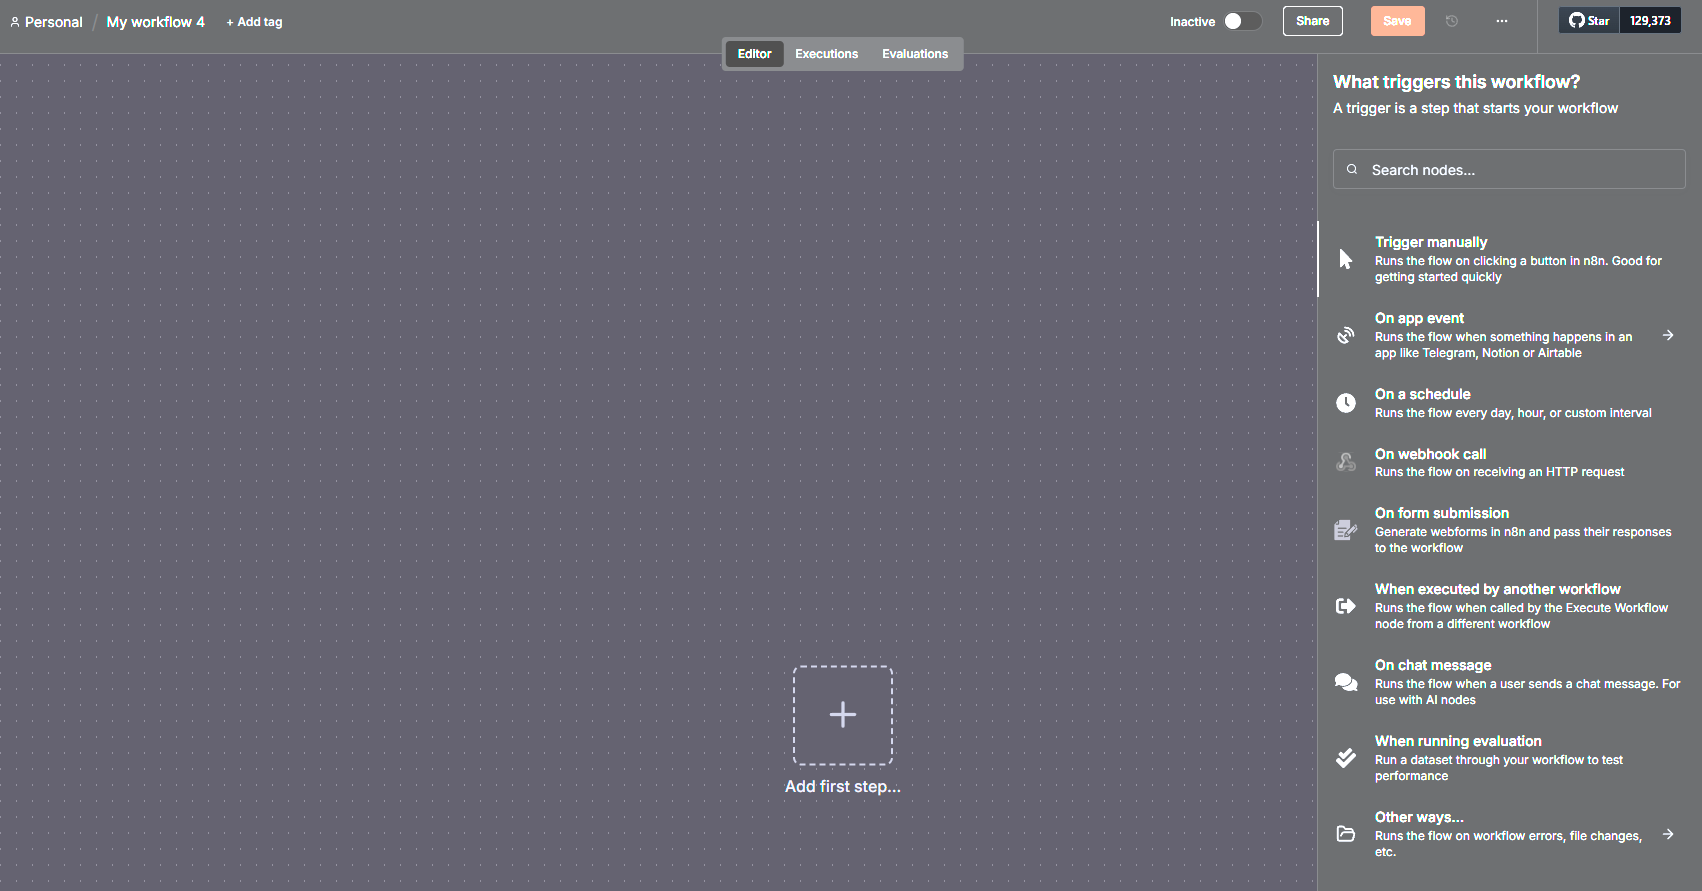This screenshot has height=891, width=1702.
Task: Click the search magnifier icon
Action: click(1352, 169)
